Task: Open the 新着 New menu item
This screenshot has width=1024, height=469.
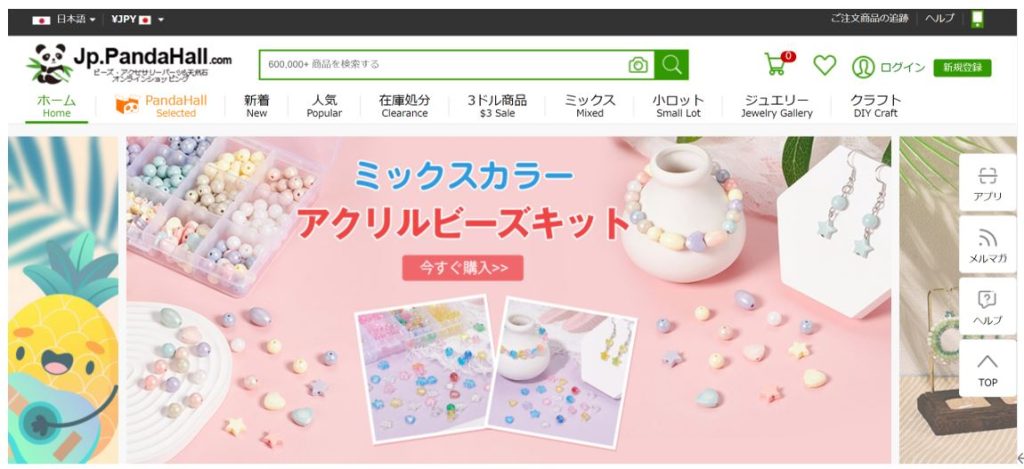Action: [257, 106]
